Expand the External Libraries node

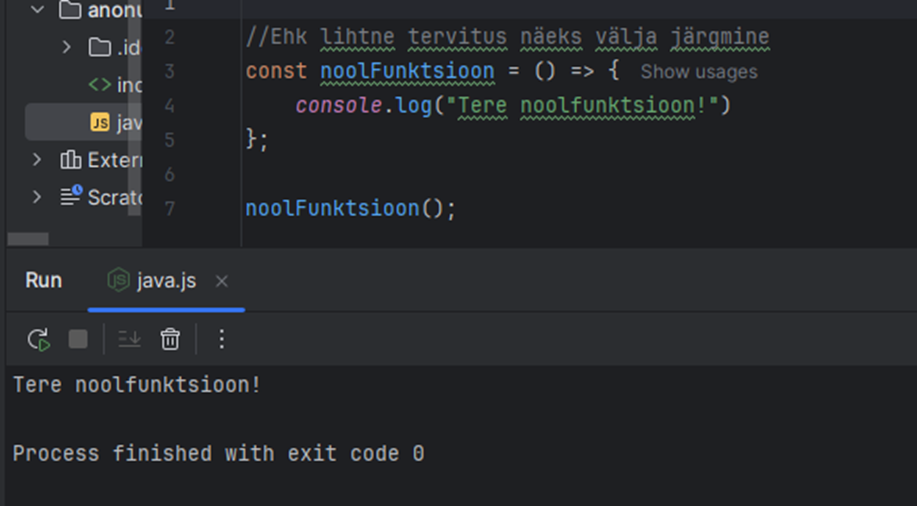[38, 160]
